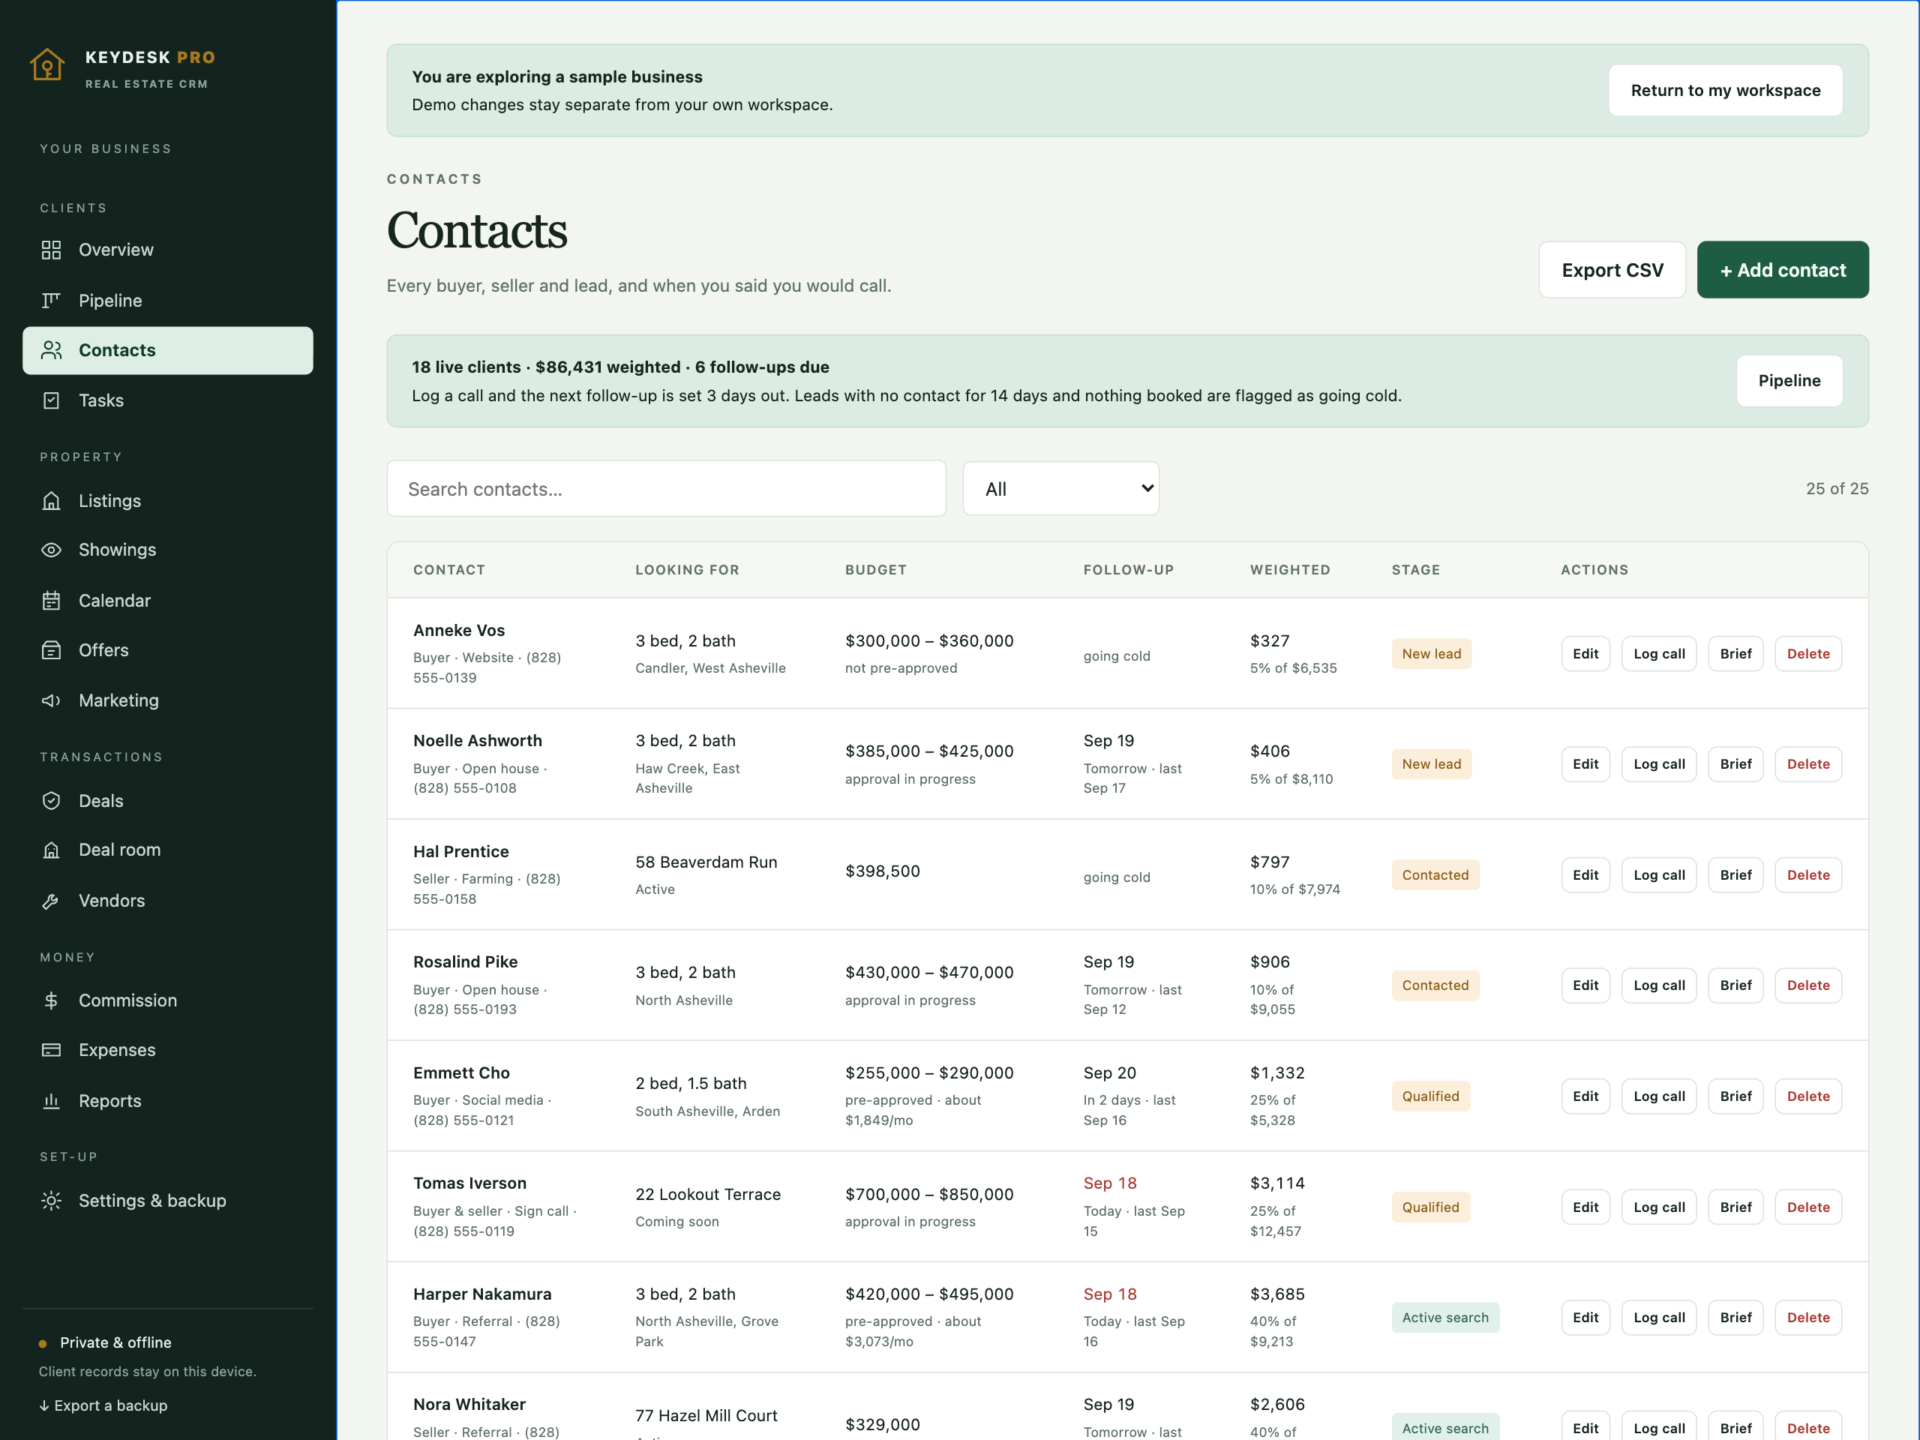Screen dimensions: 1920x1440
Task: Edit the Harper Nakamura contact
Action: click(1585, 1318)
